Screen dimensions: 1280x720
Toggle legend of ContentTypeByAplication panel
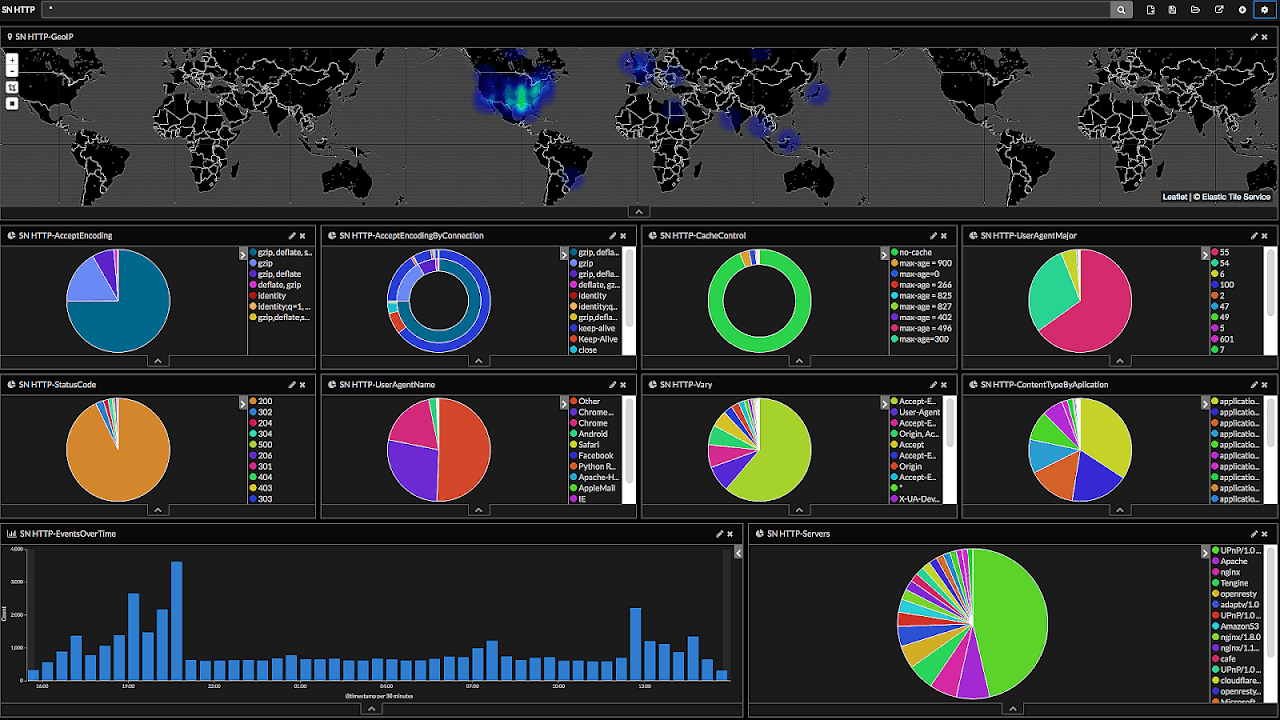click(x=1205, y=403)
